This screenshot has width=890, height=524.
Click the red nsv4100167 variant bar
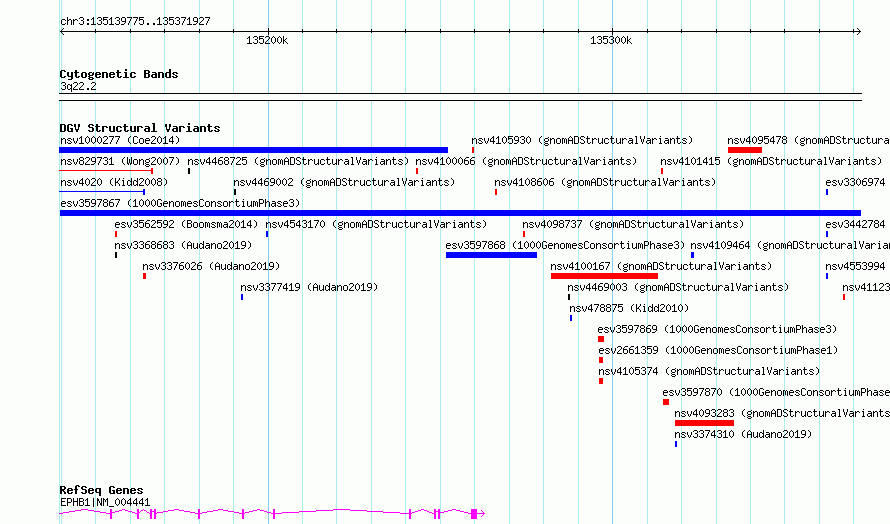604,276
